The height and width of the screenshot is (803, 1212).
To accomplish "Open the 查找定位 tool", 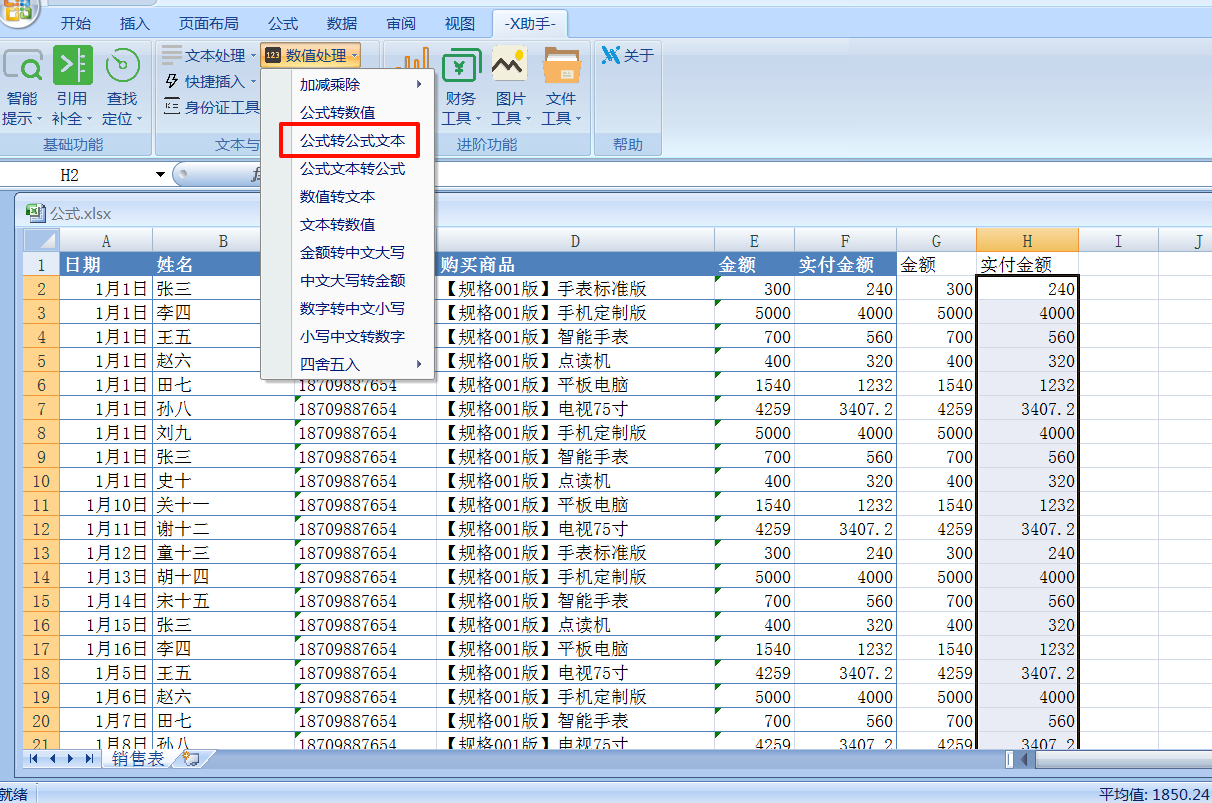I will pyautogui.click(x=122, y=88).
